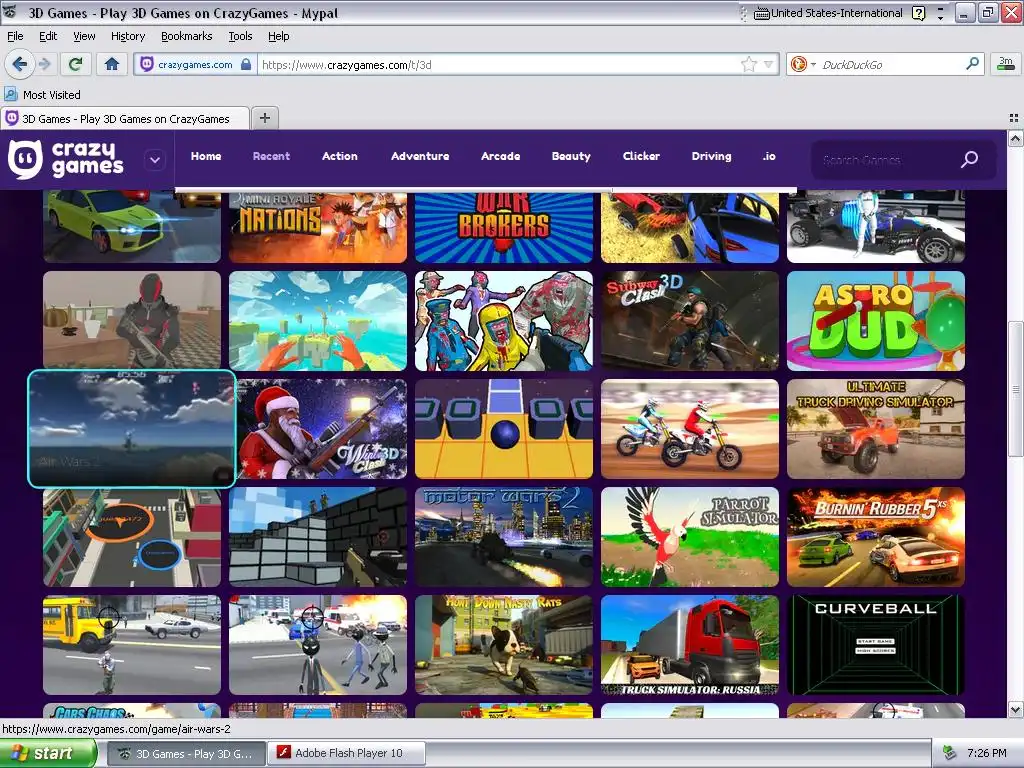Image resolution: width=1024 pixels, height=768 pixels.
Task: Click the page scrollbar up arrow
Action: pos(1016,138)
